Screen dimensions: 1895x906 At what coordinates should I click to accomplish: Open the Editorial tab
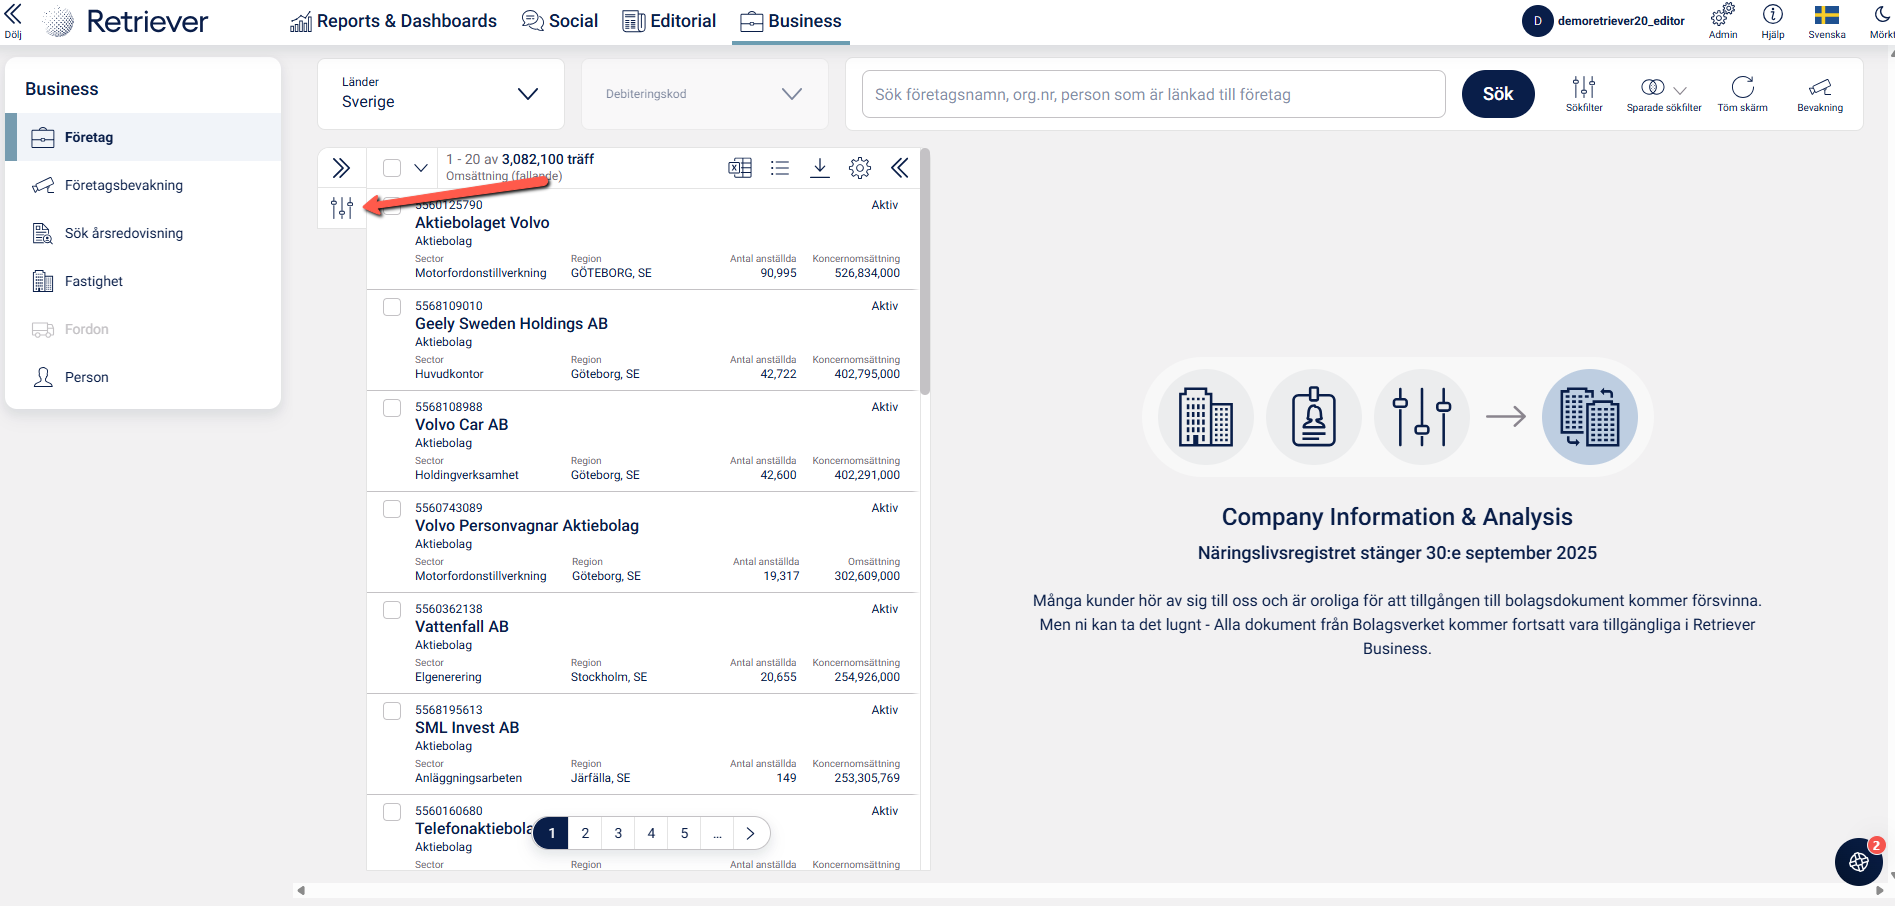[x=669, y=21]
